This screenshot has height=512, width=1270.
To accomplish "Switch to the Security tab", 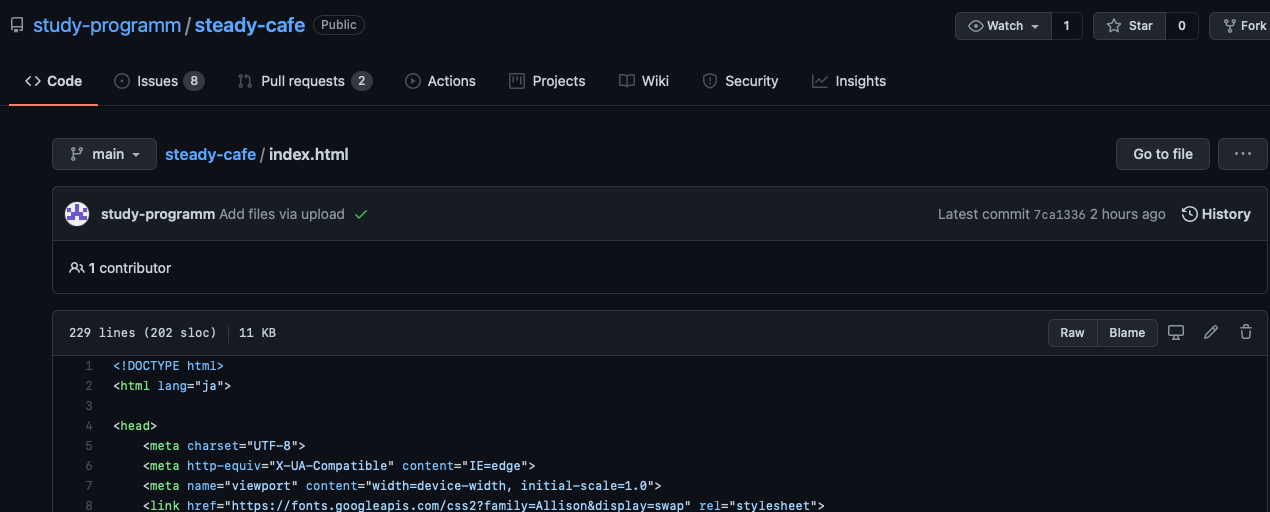I will 740,81.
